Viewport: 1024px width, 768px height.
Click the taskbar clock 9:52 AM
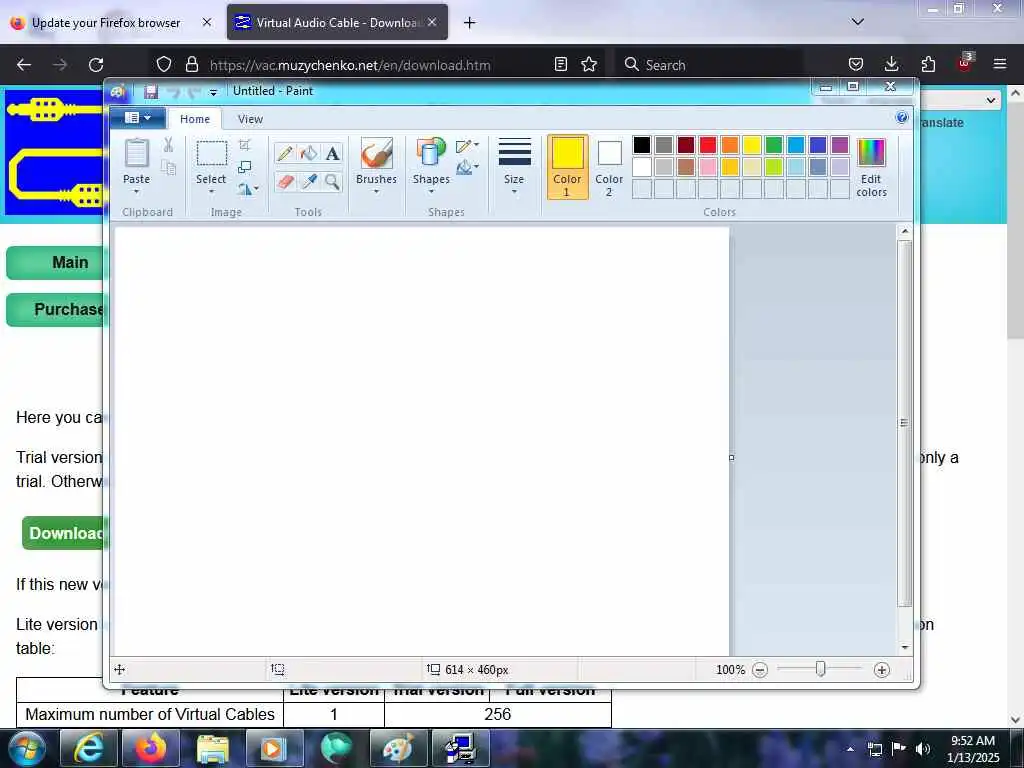pyautogui.click(x=972, y=741)
